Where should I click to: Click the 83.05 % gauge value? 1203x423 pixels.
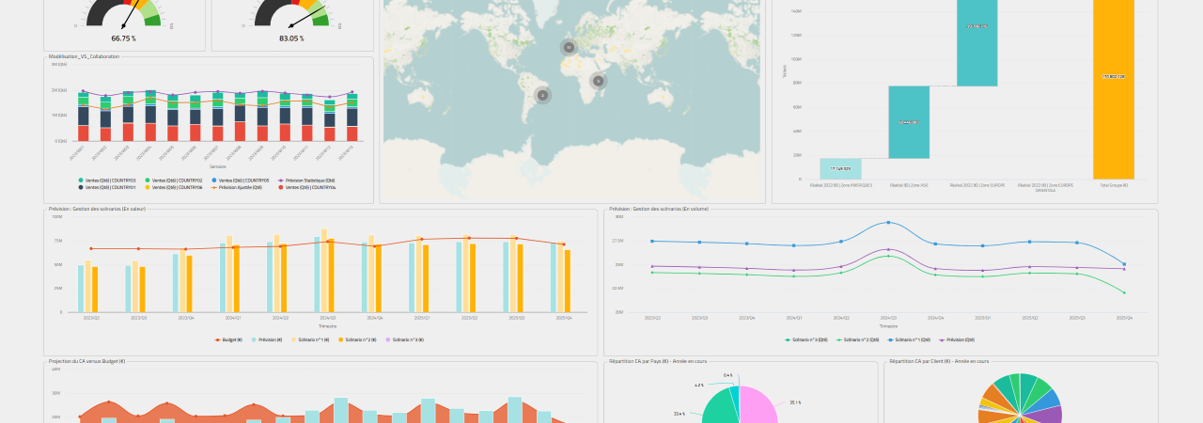click(291, 38)
